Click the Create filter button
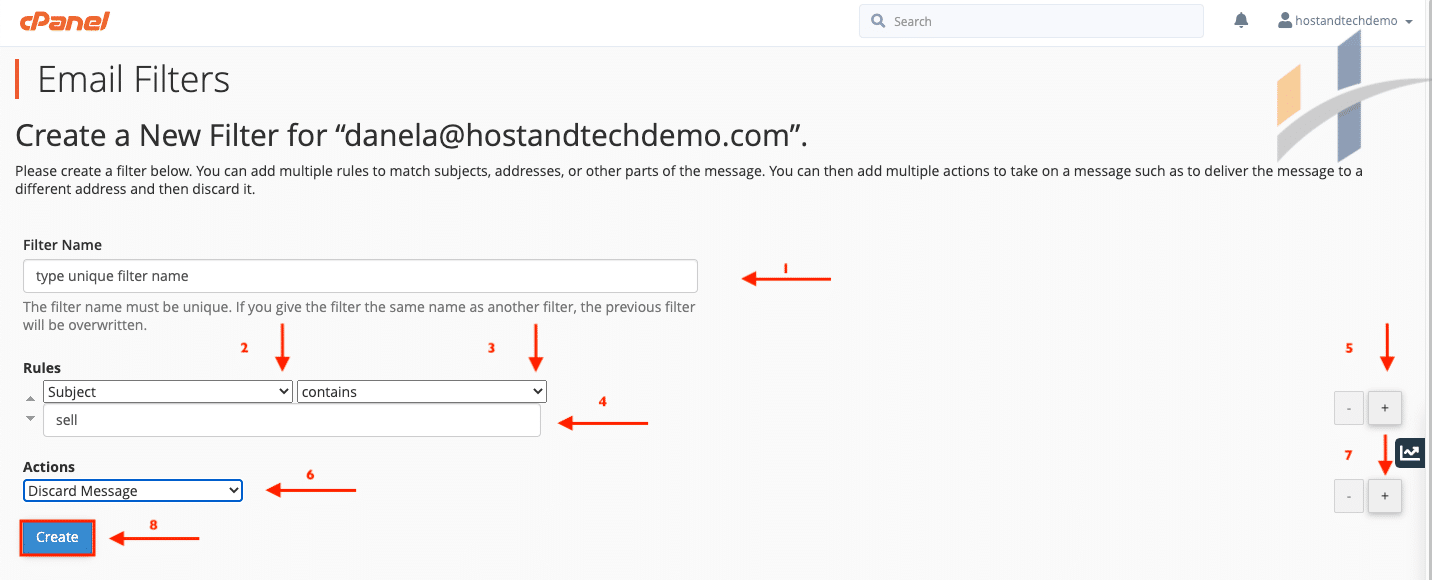Image resolution: width=1432 pixels, height=580 pixels. click(57, 537)
